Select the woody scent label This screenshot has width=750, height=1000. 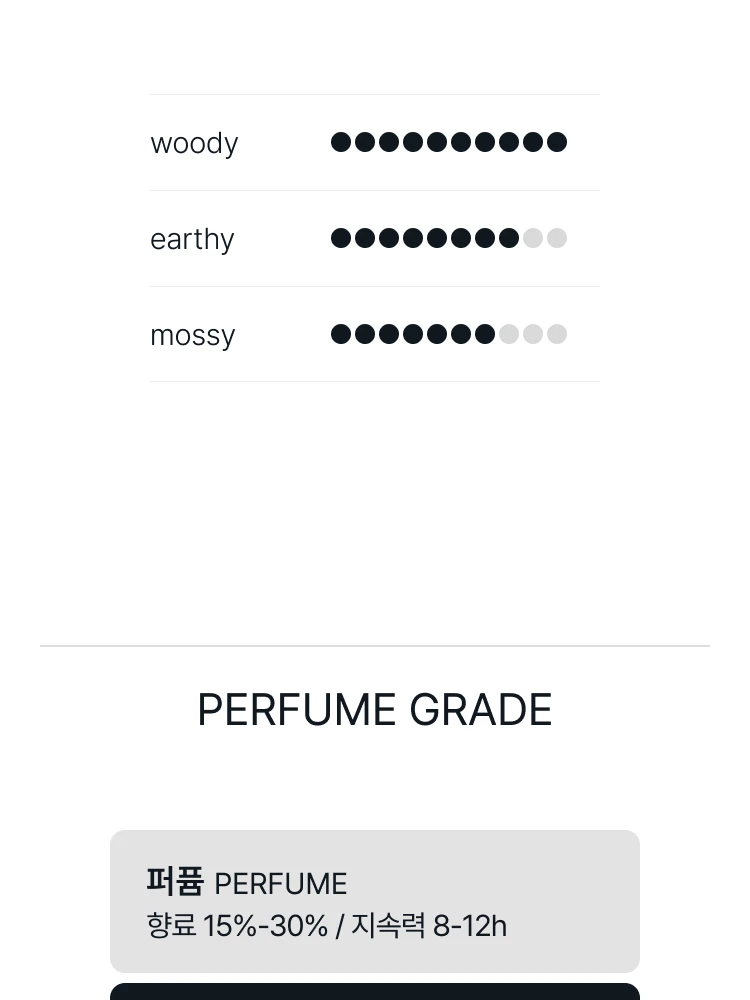click(x=194, y=143)
